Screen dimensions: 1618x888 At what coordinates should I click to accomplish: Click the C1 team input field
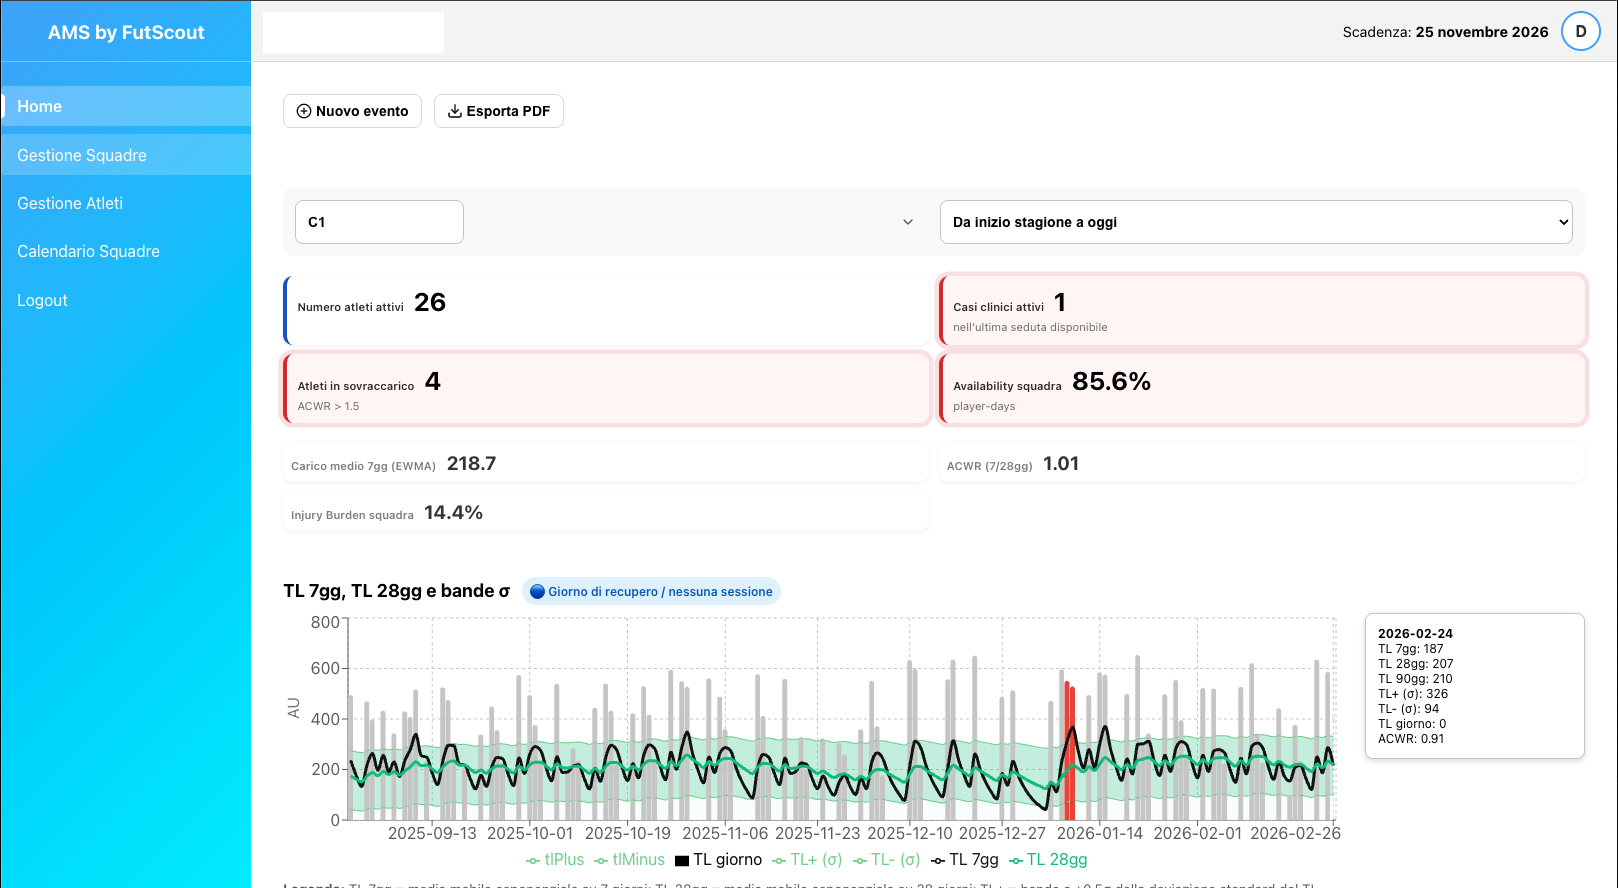pyautogui.click(x=379, y=222)
